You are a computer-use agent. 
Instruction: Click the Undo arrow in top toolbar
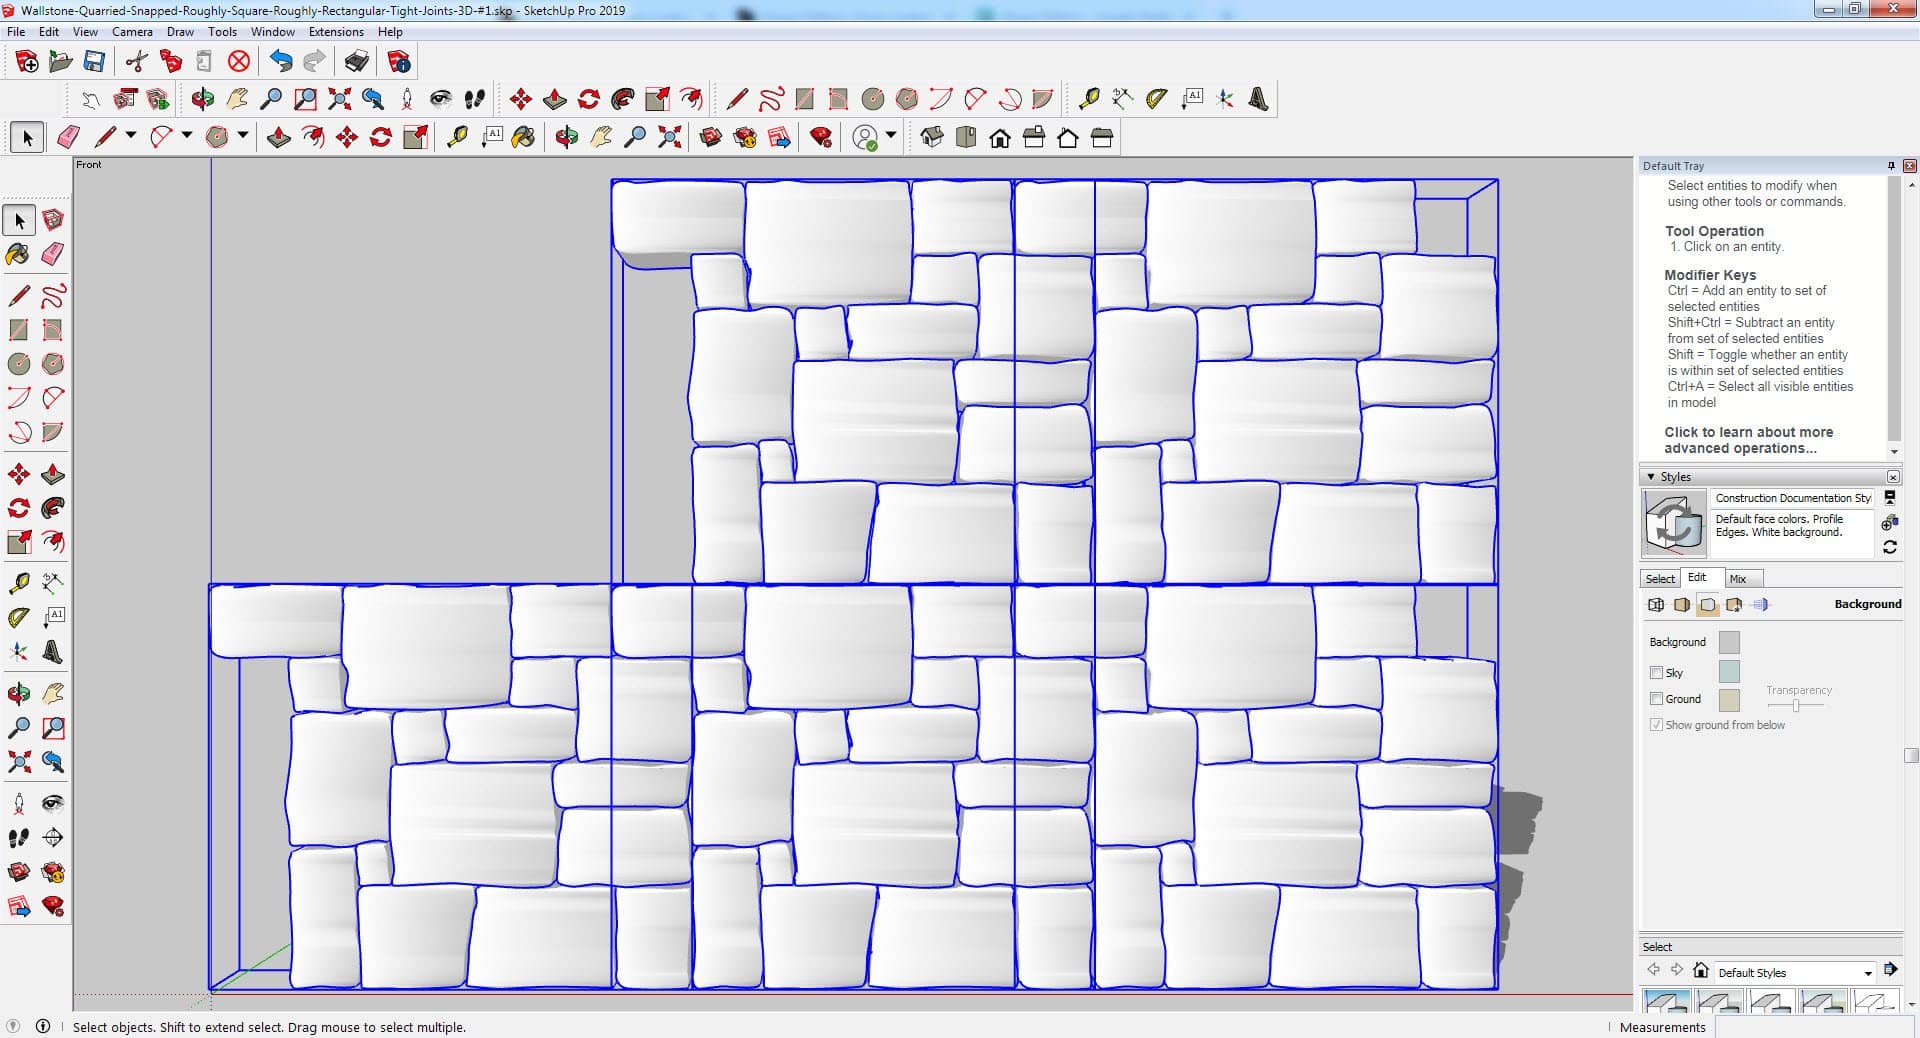coord(281,62)
